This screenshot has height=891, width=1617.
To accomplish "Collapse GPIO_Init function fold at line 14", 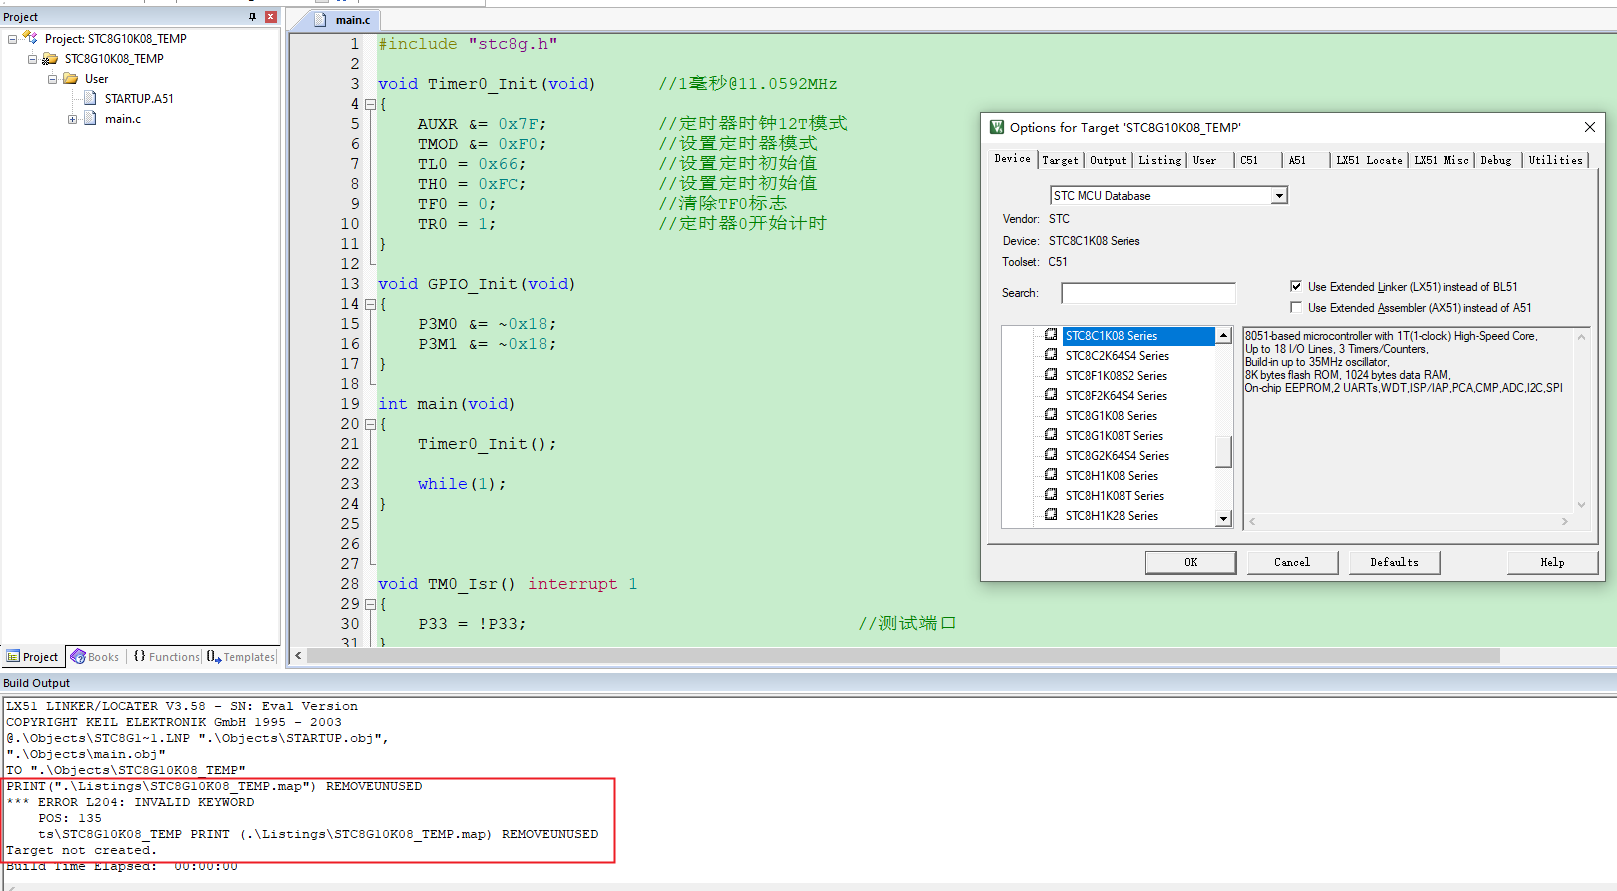I will [x=370, y=304].
